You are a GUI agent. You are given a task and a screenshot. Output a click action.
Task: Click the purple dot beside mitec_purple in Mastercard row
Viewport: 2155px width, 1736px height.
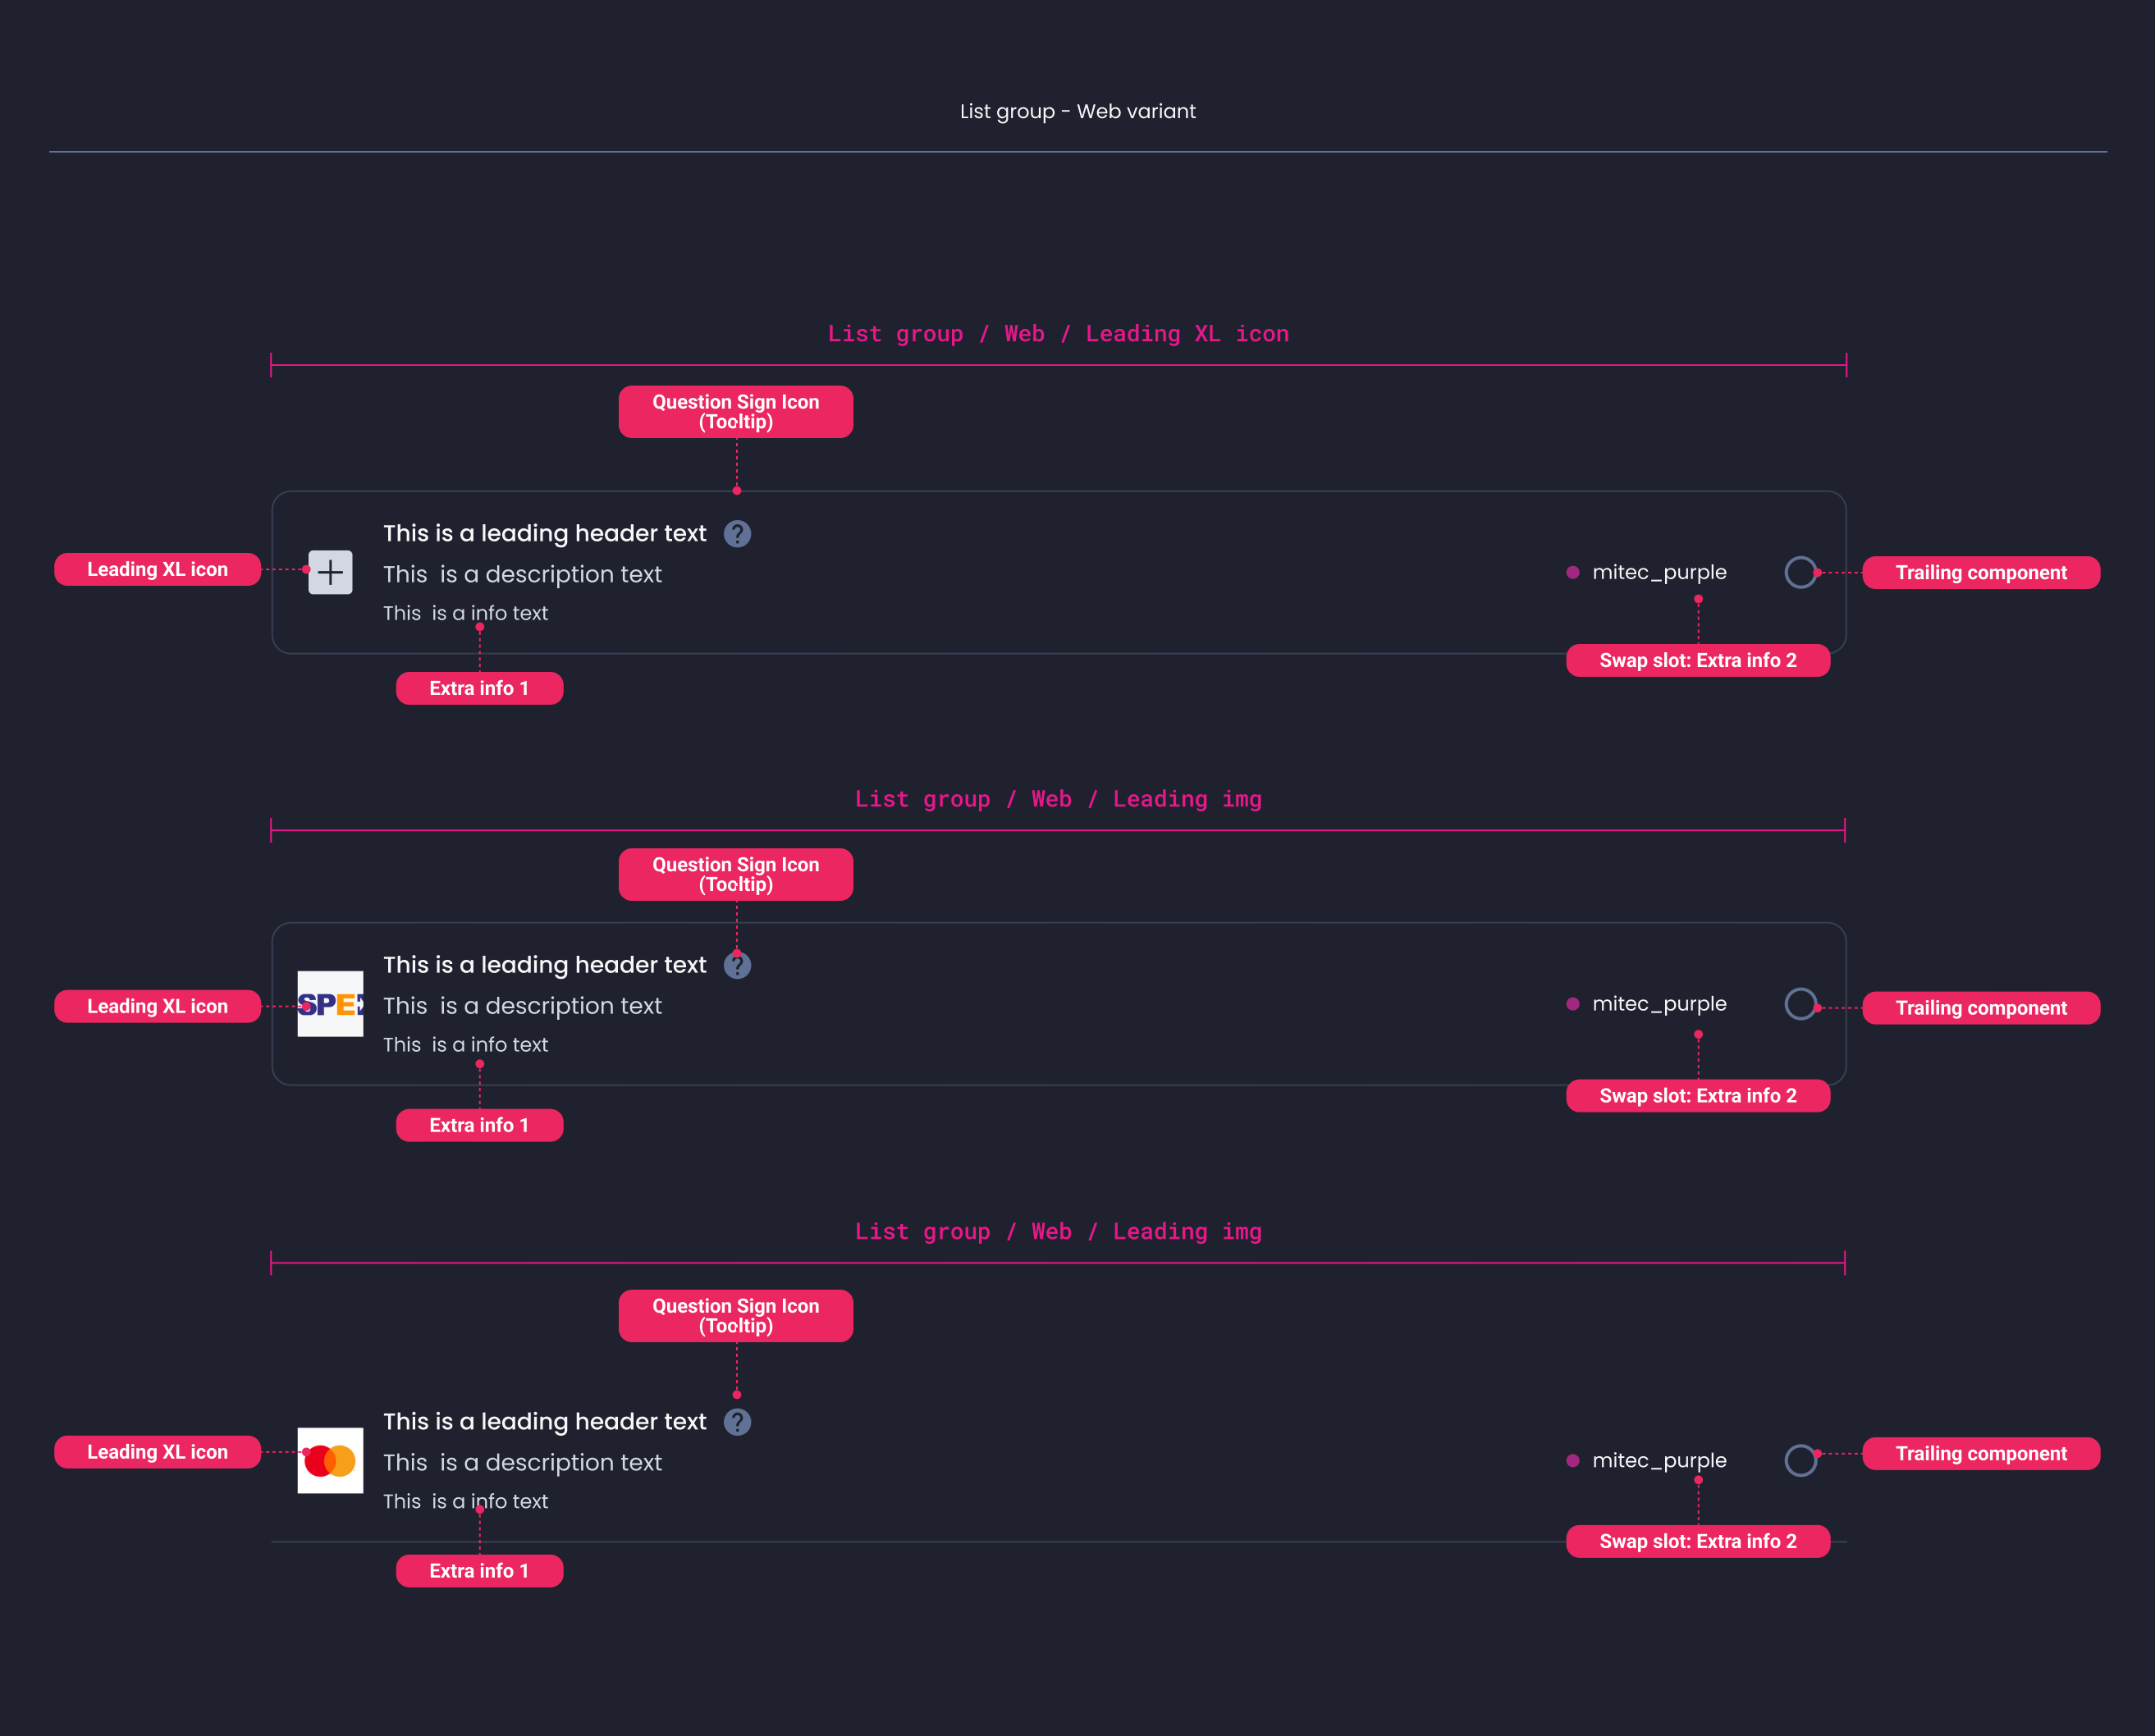tap(1573, 1460)
